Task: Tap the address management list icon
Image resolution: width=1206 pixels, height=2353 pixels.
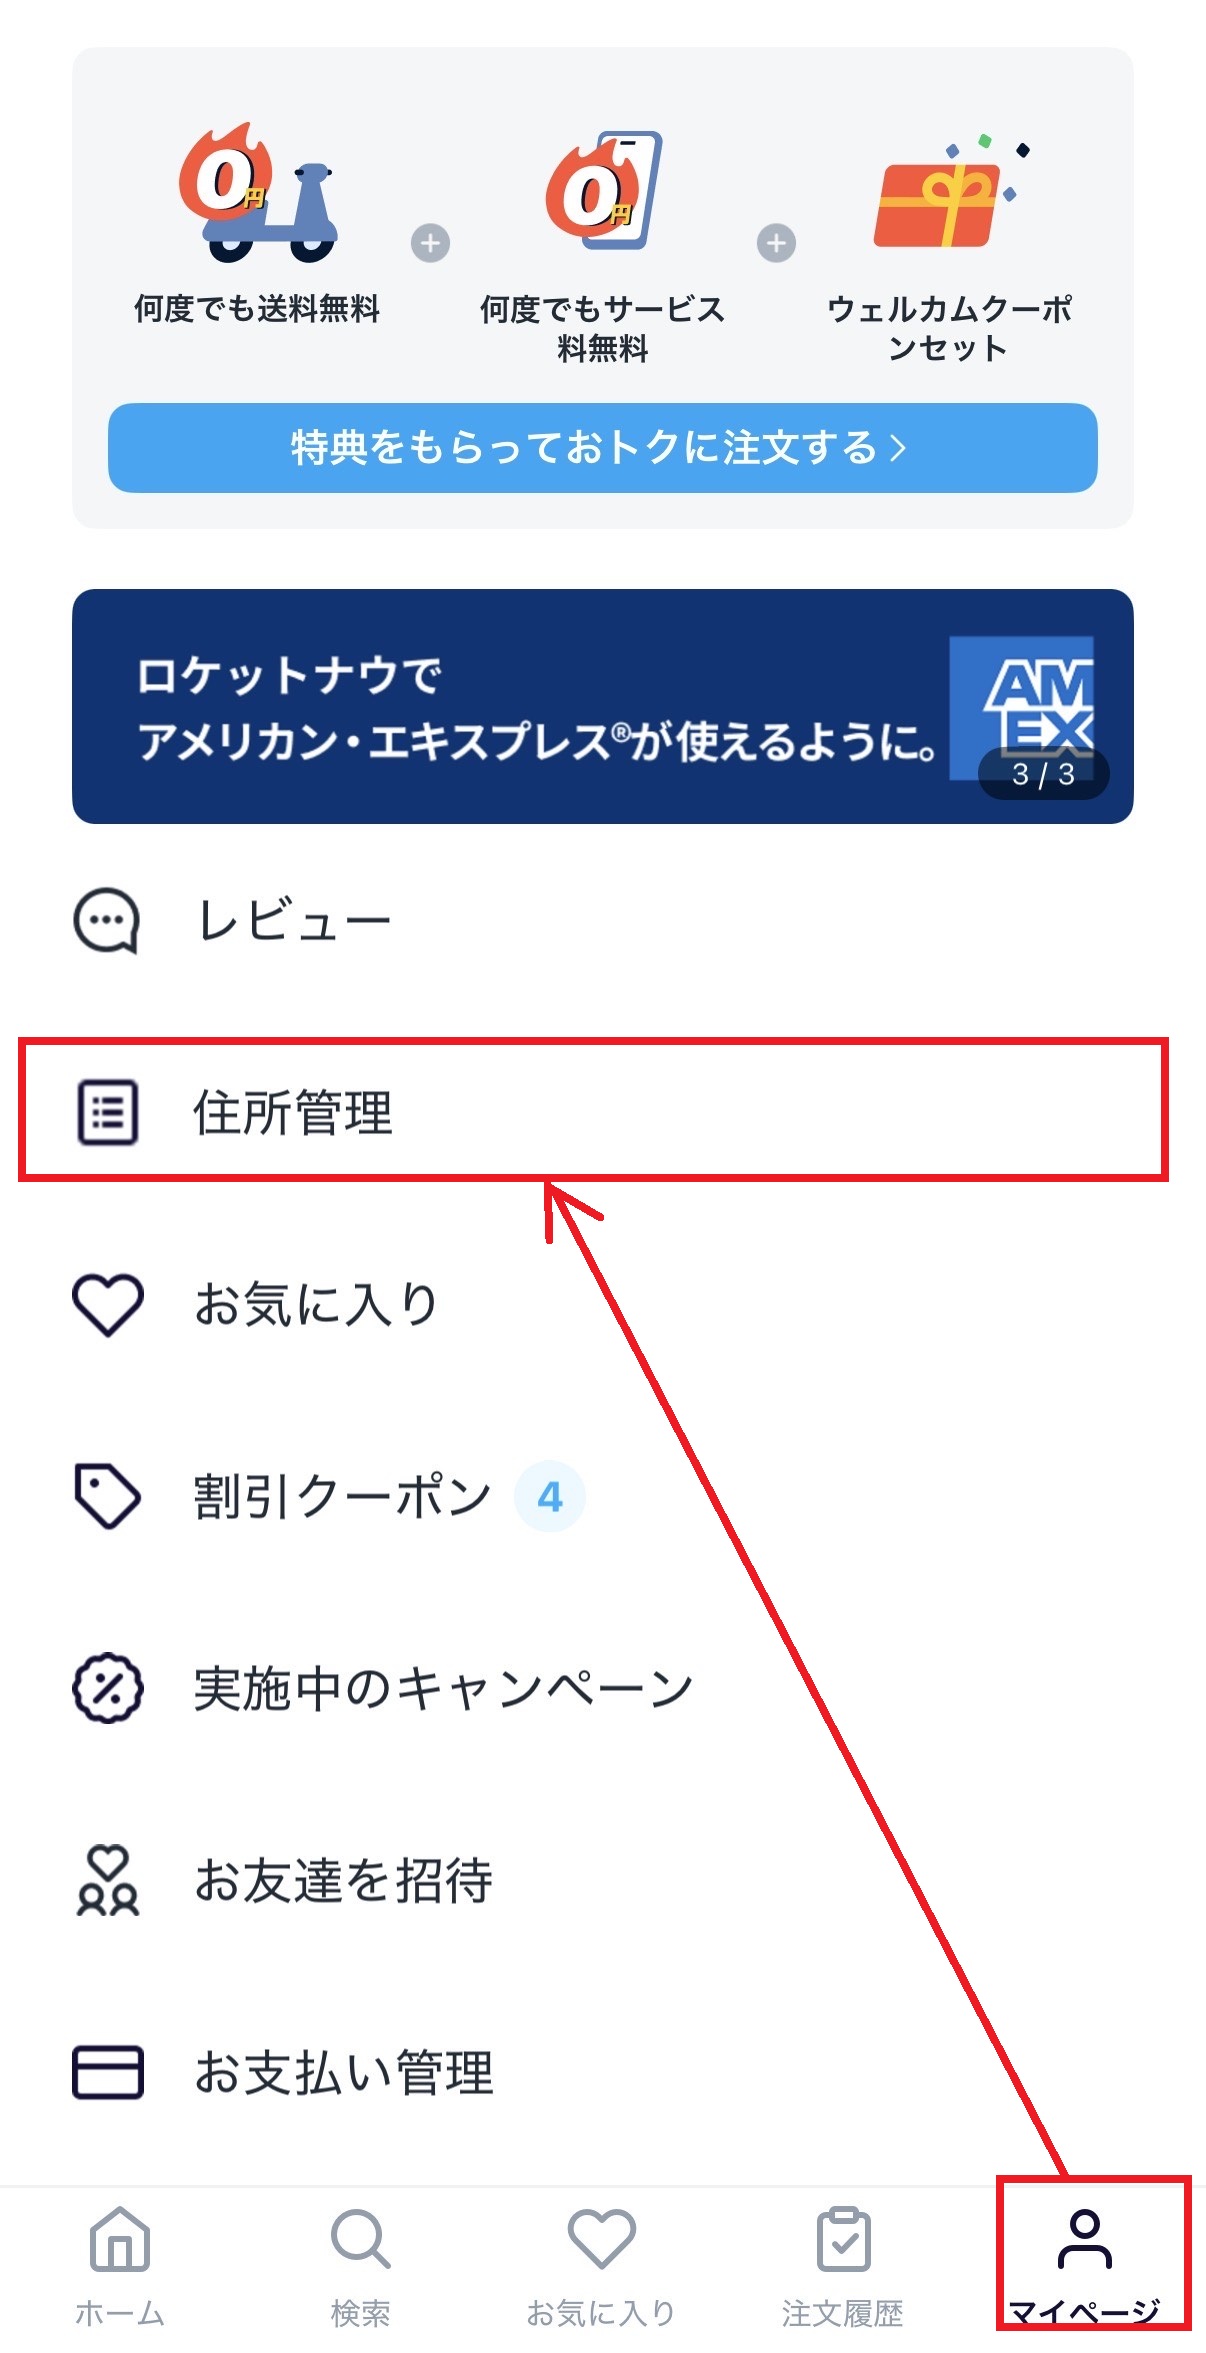Action: coord(107,1112)
